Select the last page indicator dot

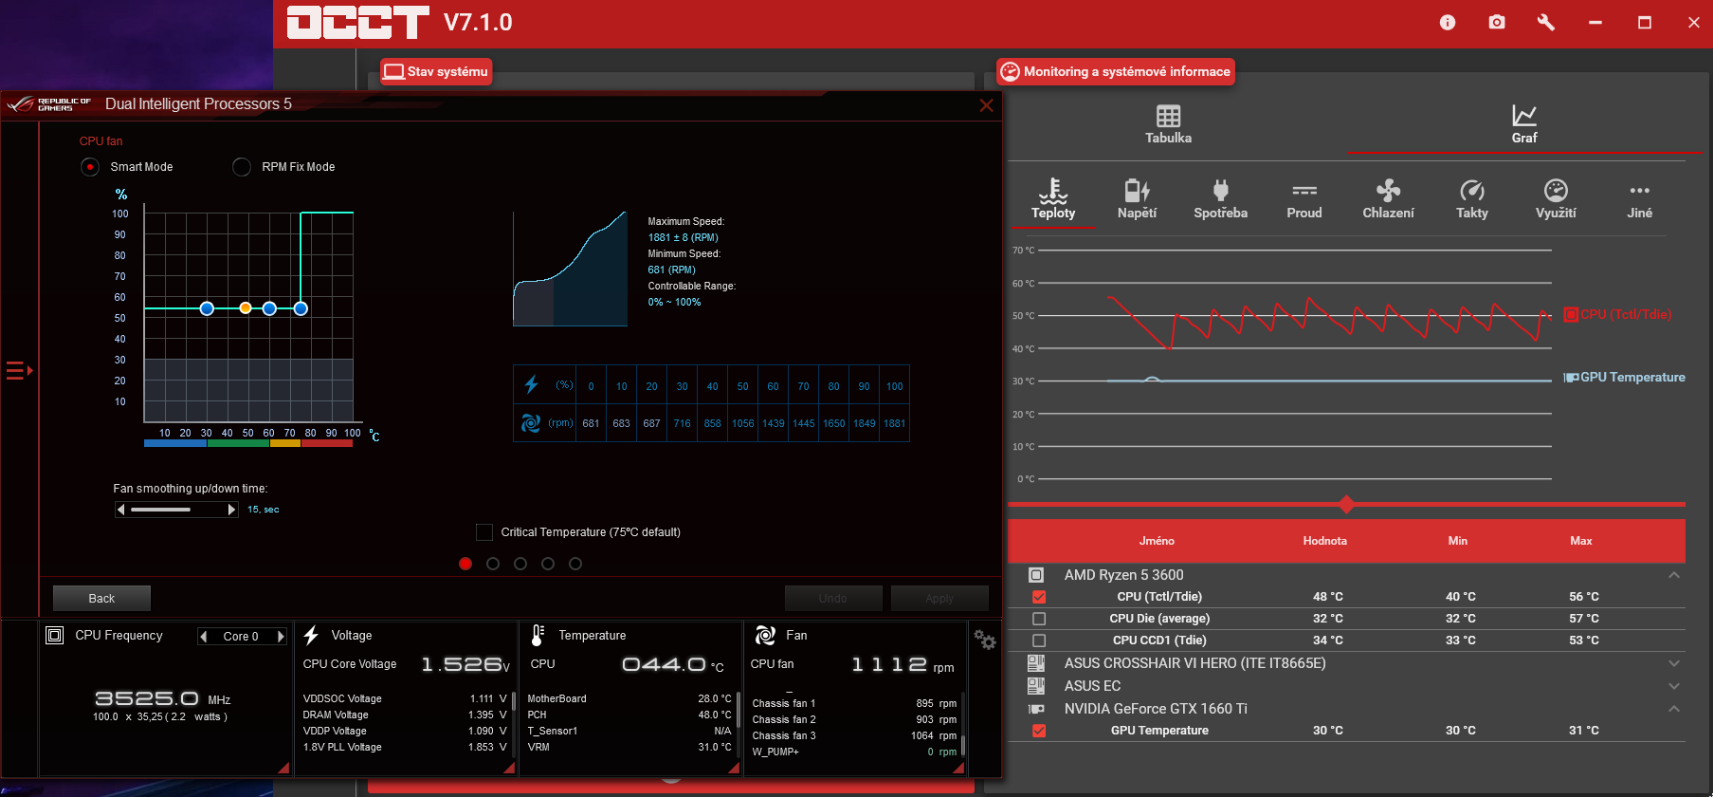coord(575,564)
